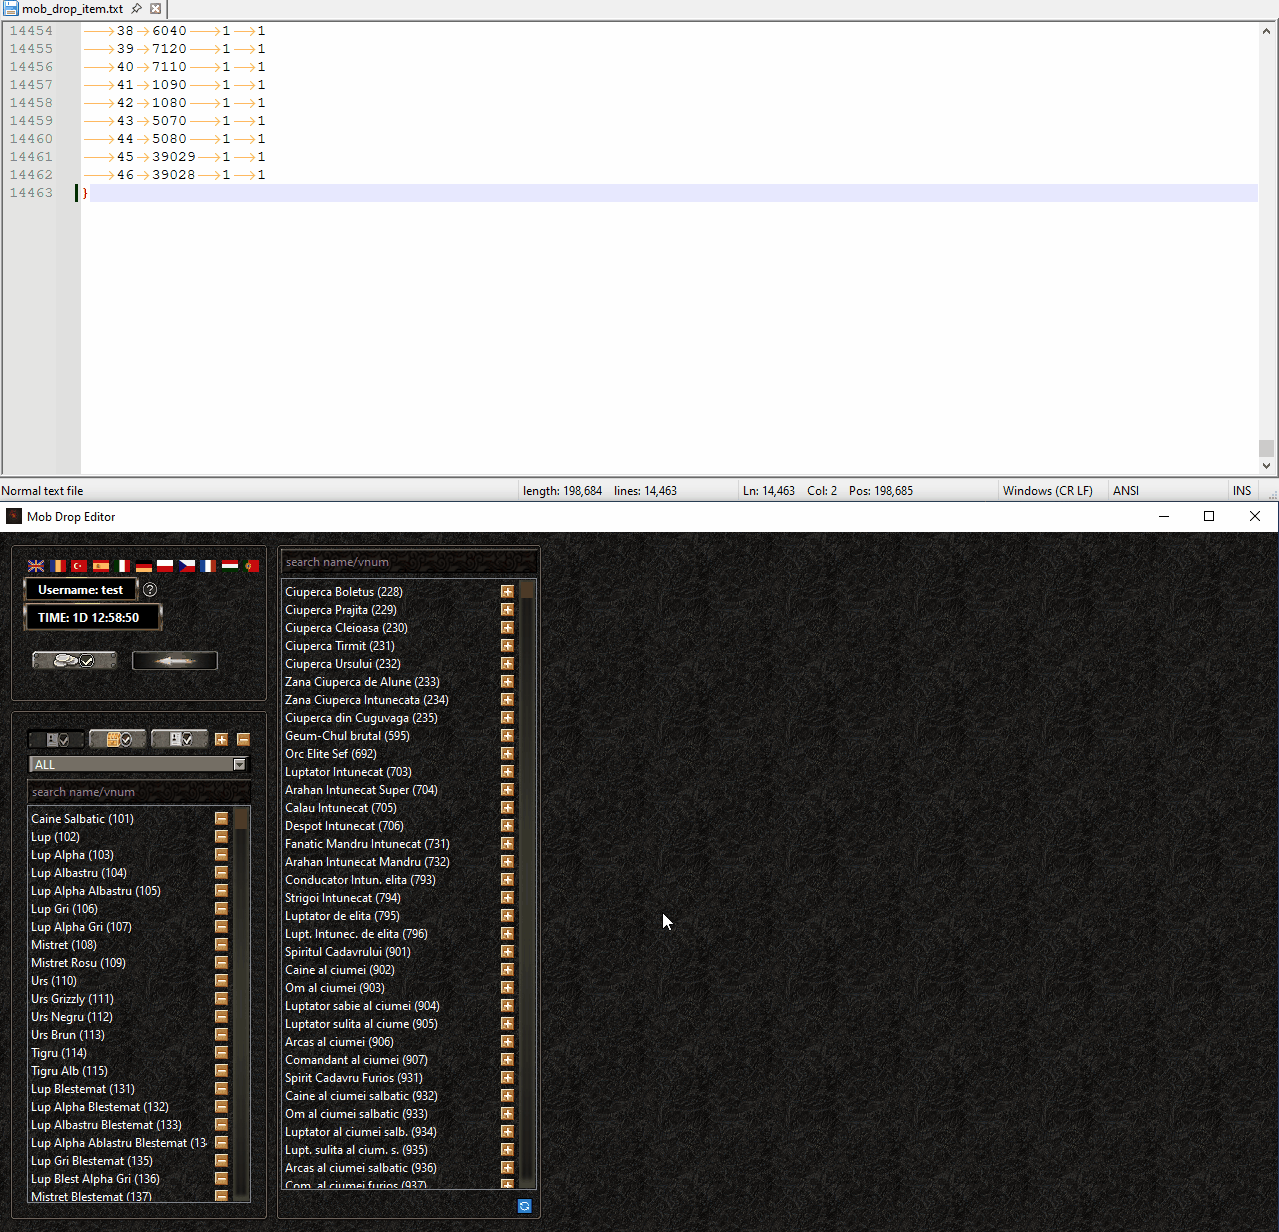Screen dimensions: 1279x1232
Task: Toggle the orange chest filter button
Action: coord(119,739)
